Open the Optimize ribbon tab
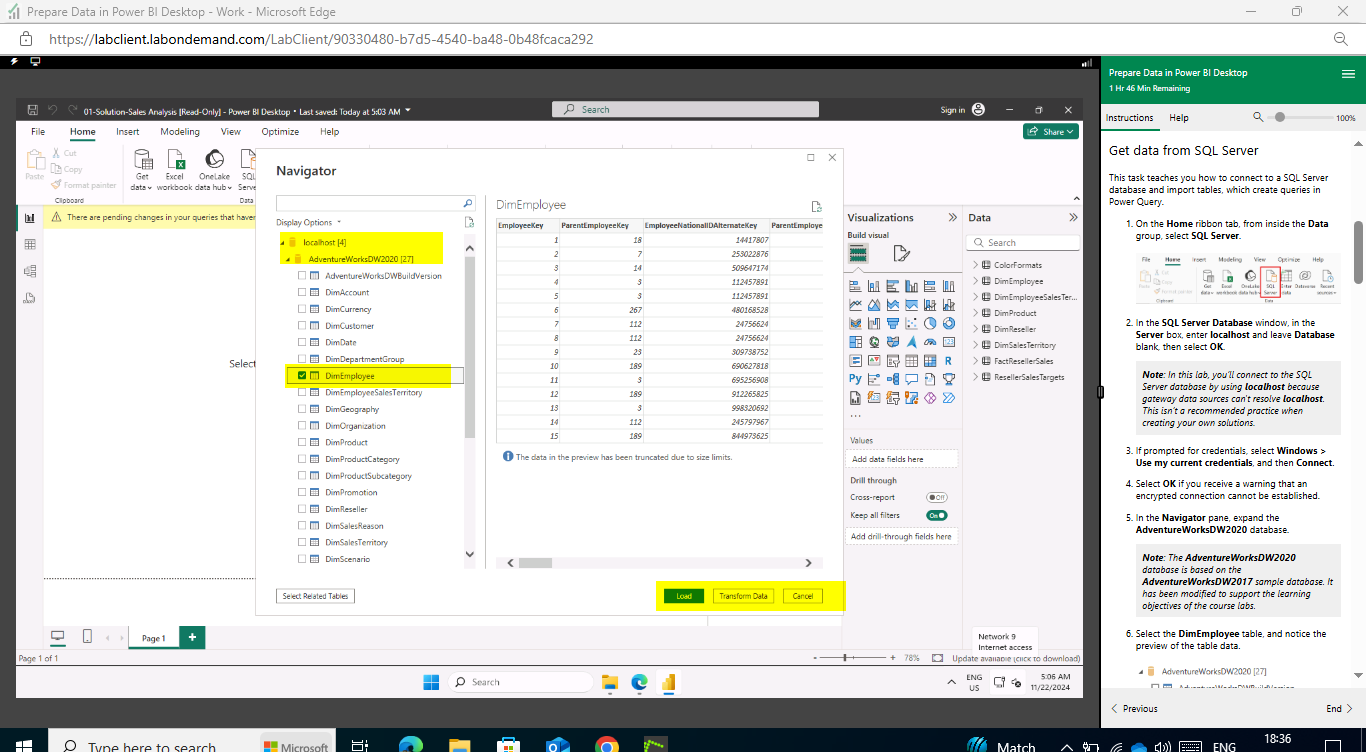1366x752 pixels. pyautogui.click(x=280, y=131)
